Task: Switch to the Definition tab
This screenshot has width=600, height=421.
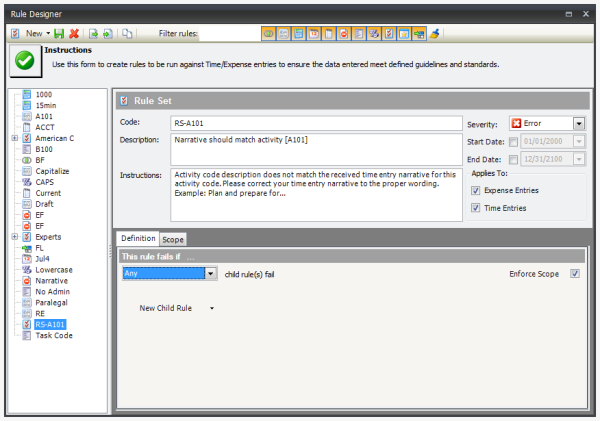Action: pyautogui.click(x=138, y=239)
